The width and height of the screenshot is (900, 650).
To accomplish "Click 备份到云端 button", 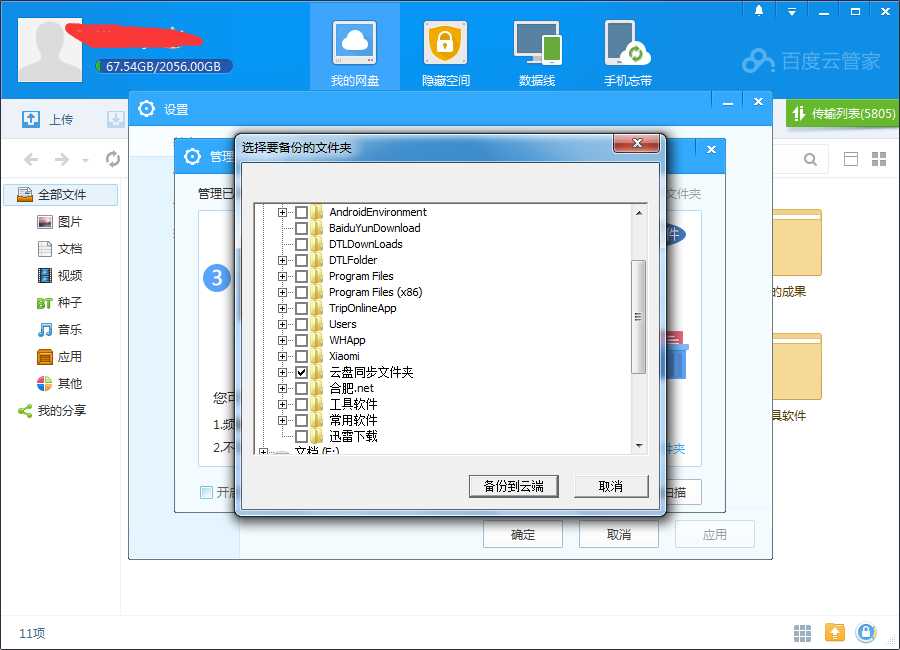I will click(x=513, y=486).
